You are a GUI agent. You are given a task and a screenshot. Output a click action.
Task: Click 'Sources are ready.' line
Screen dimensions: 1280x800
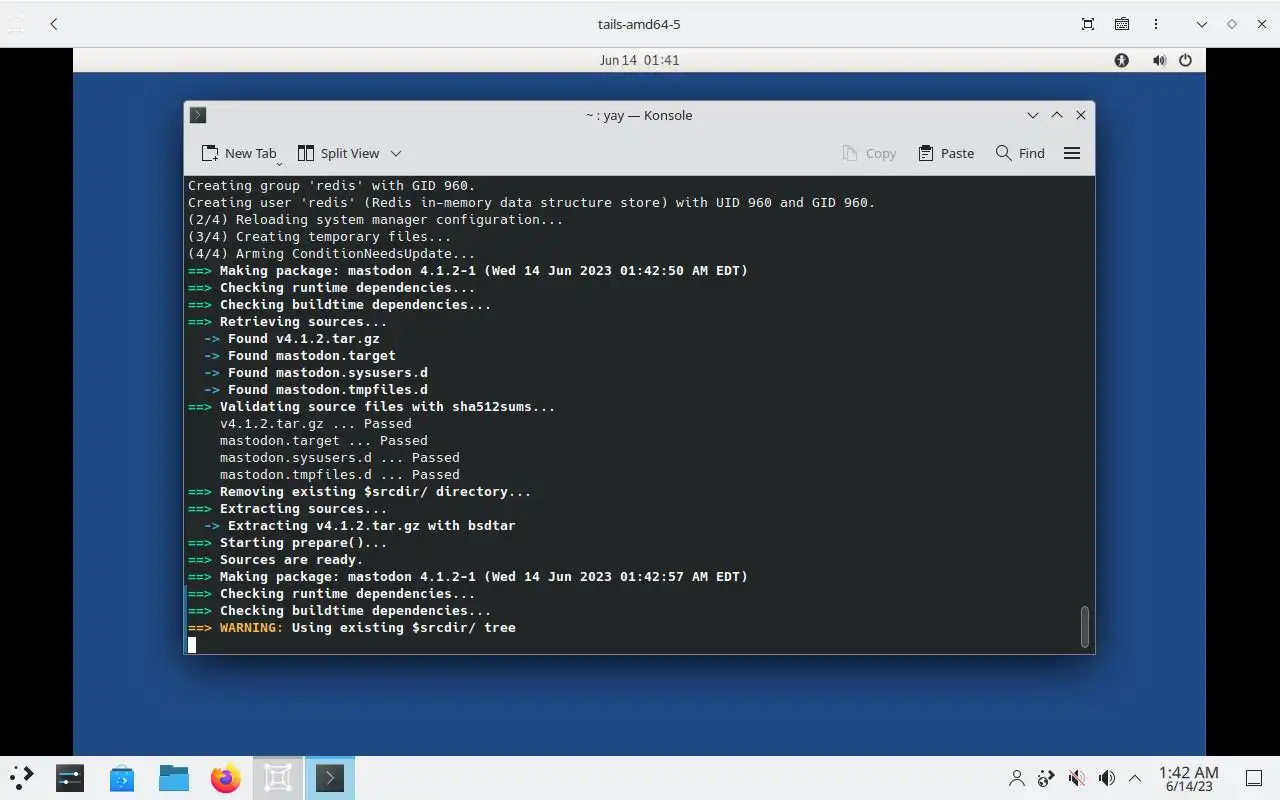click(276, 560)
